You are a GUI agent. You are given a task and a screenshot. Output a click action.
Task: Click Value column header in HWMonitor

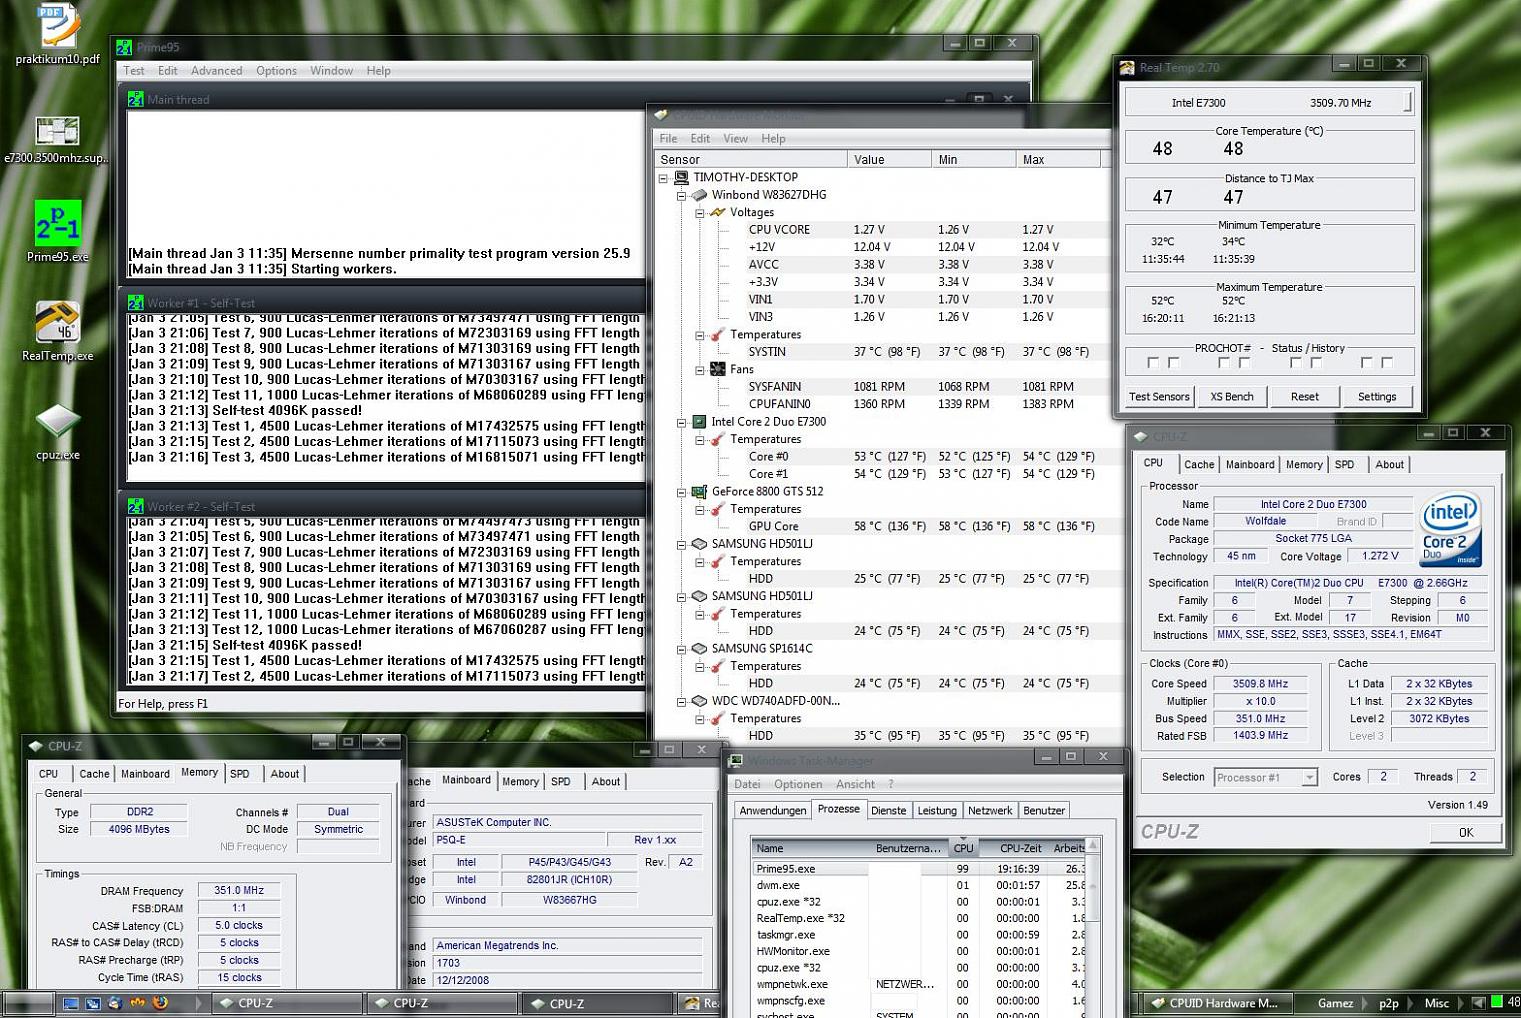889,160
